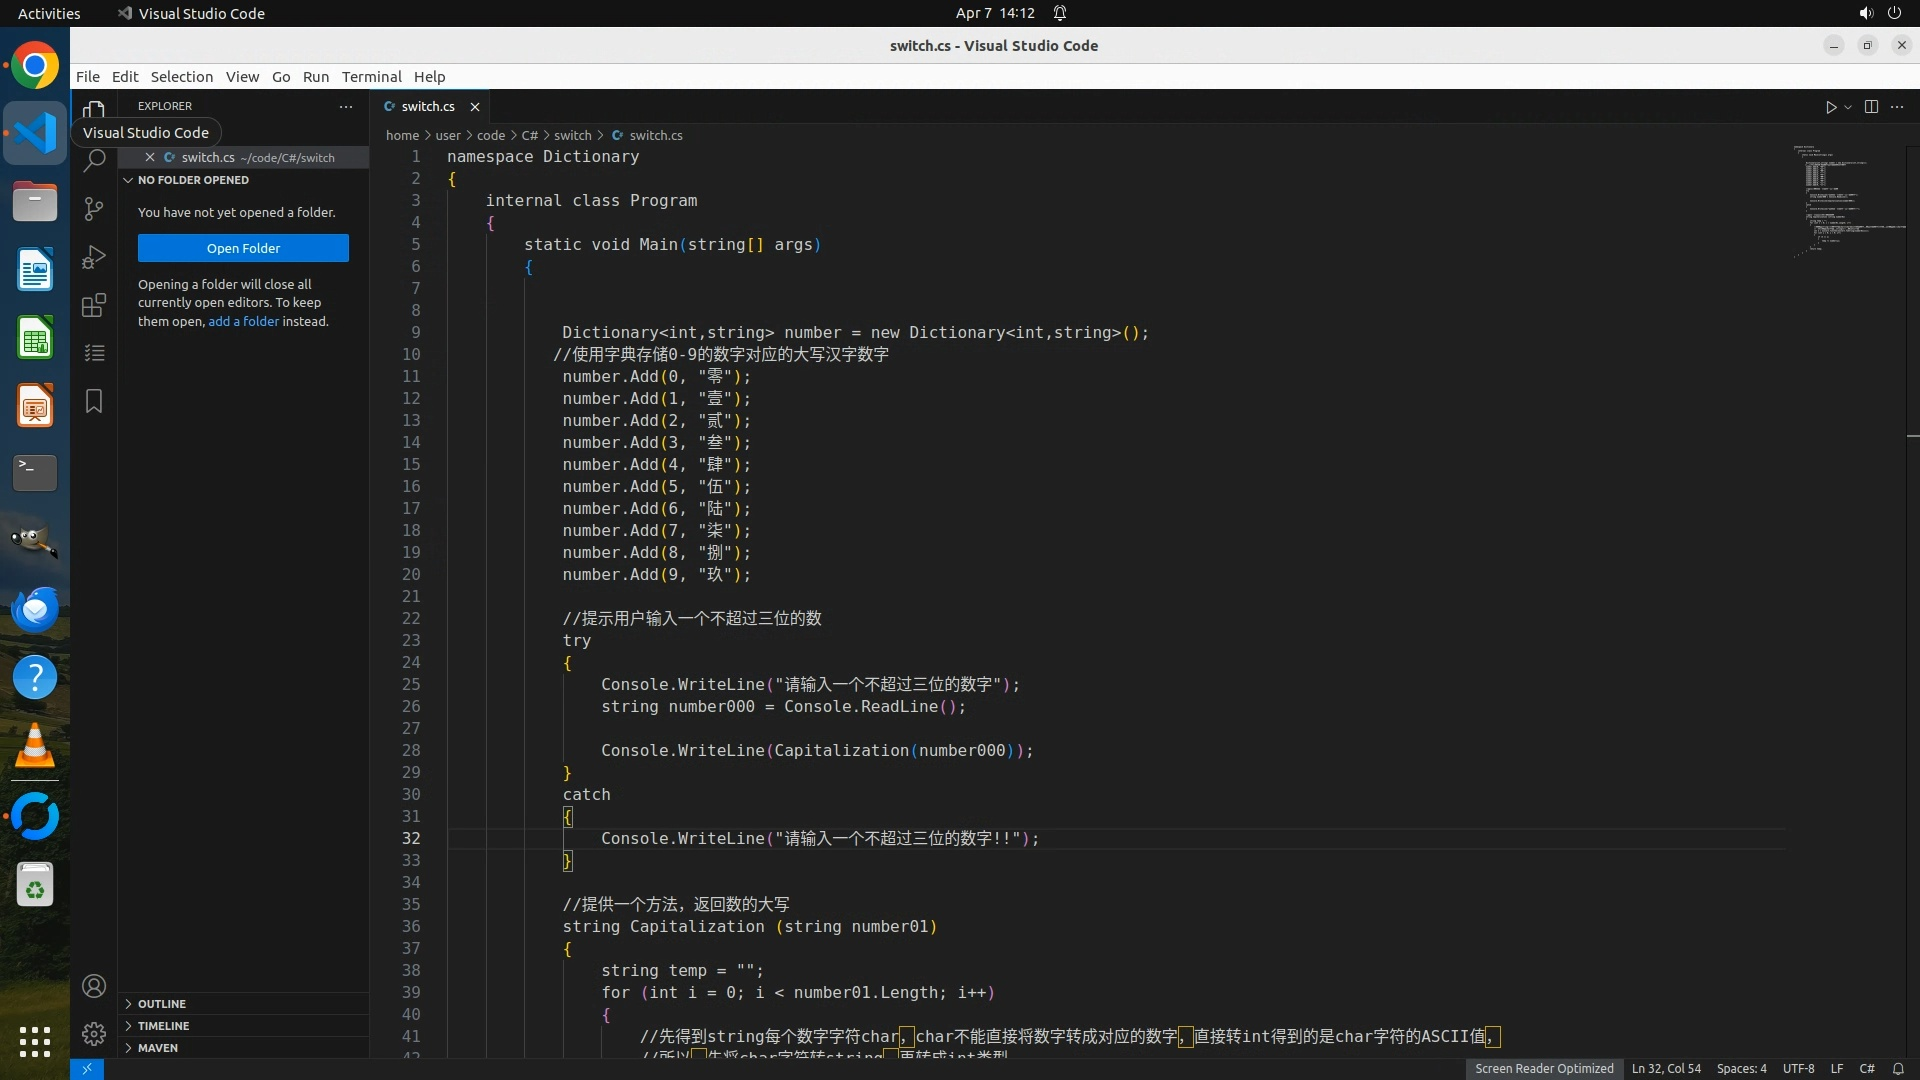Toggle Screen Reader Optimized status item

(x=1543, y=1068)
